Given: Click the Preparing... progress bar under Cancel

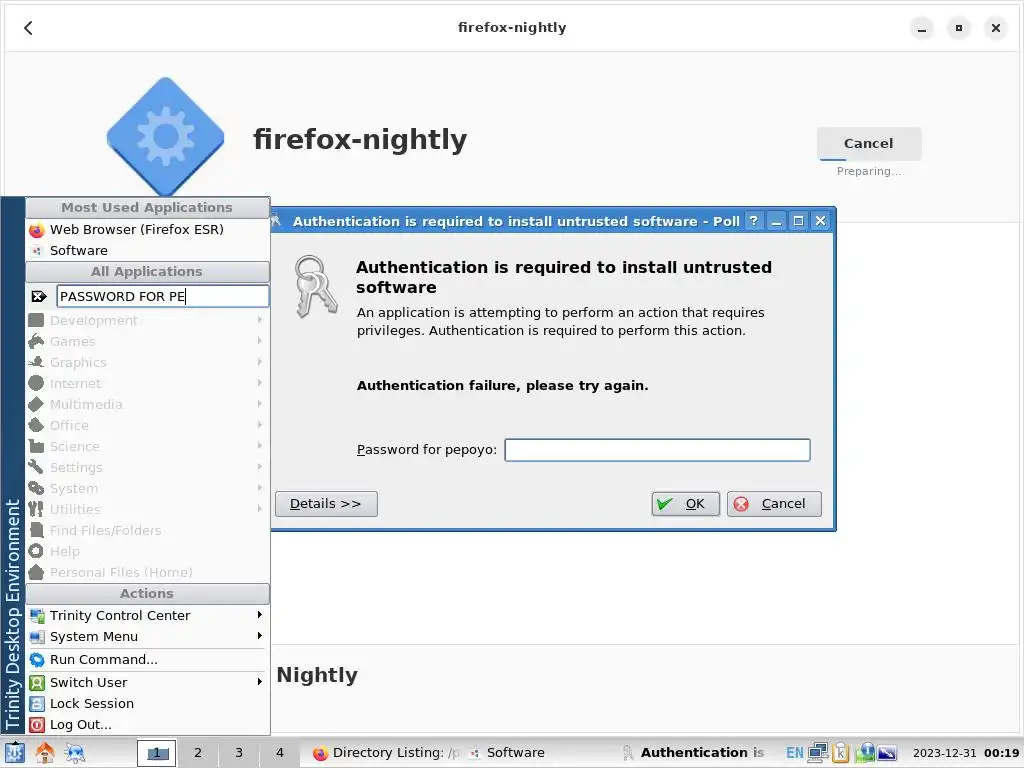Looking at the screenshot, I should point(869,159).
